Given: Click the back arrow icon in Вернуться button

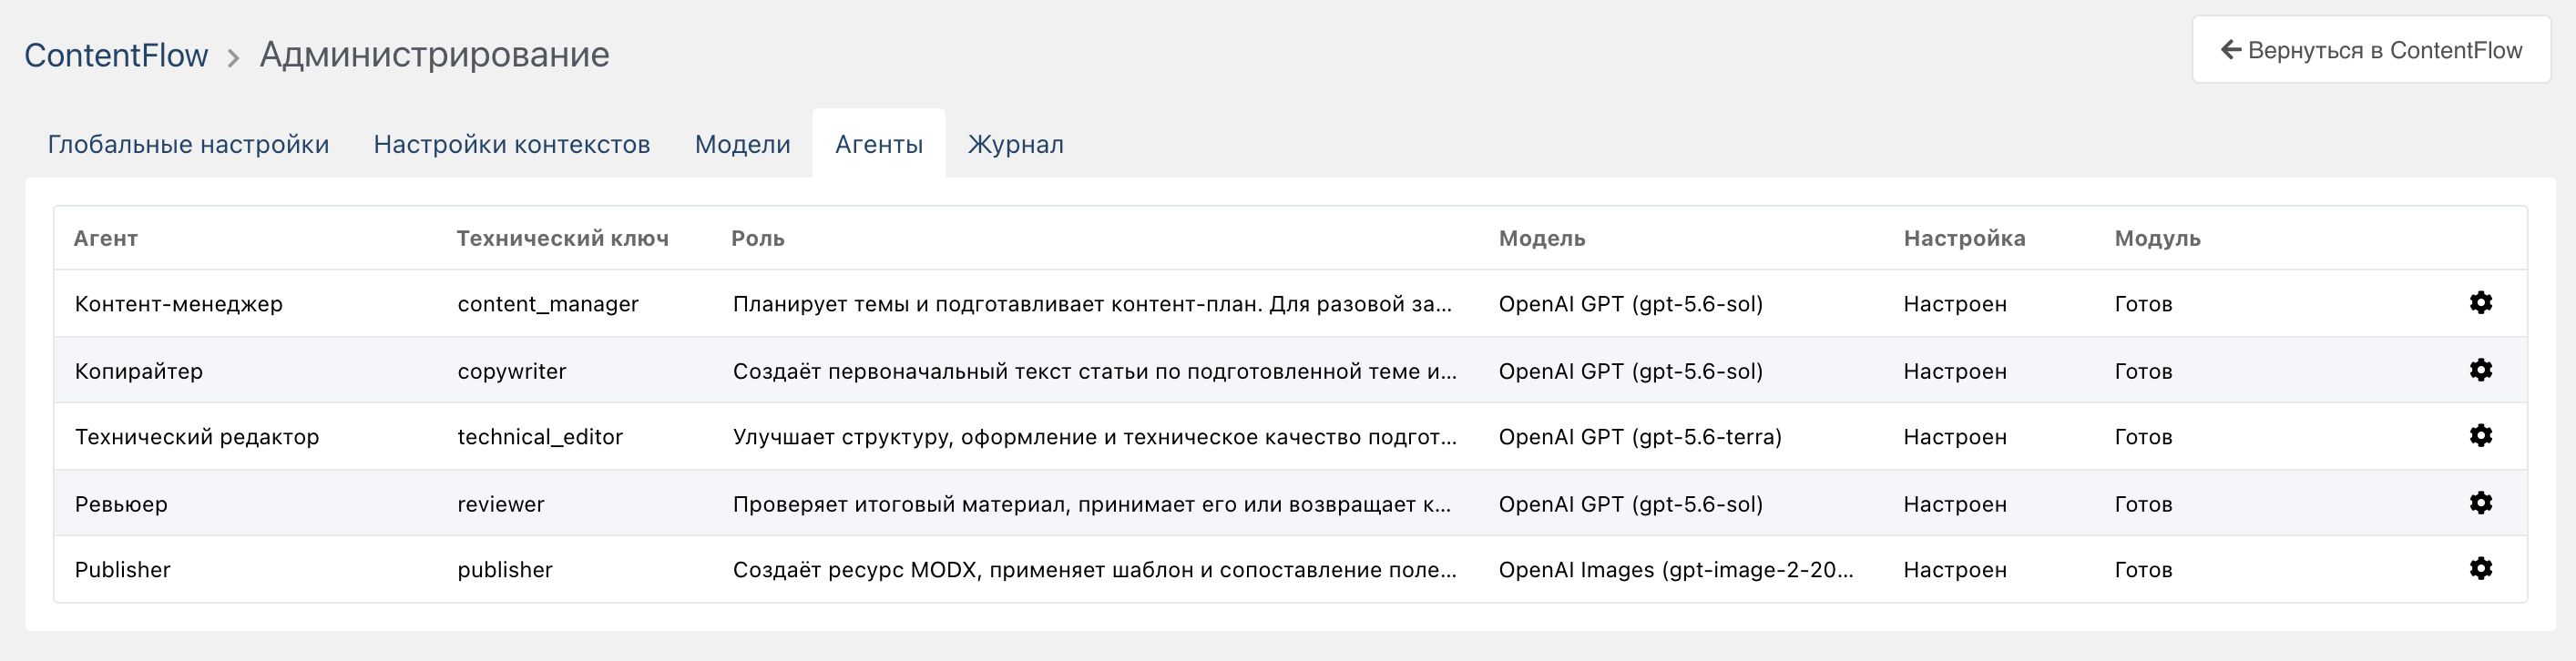Looking at the screenshot, I should (2230, 50).
